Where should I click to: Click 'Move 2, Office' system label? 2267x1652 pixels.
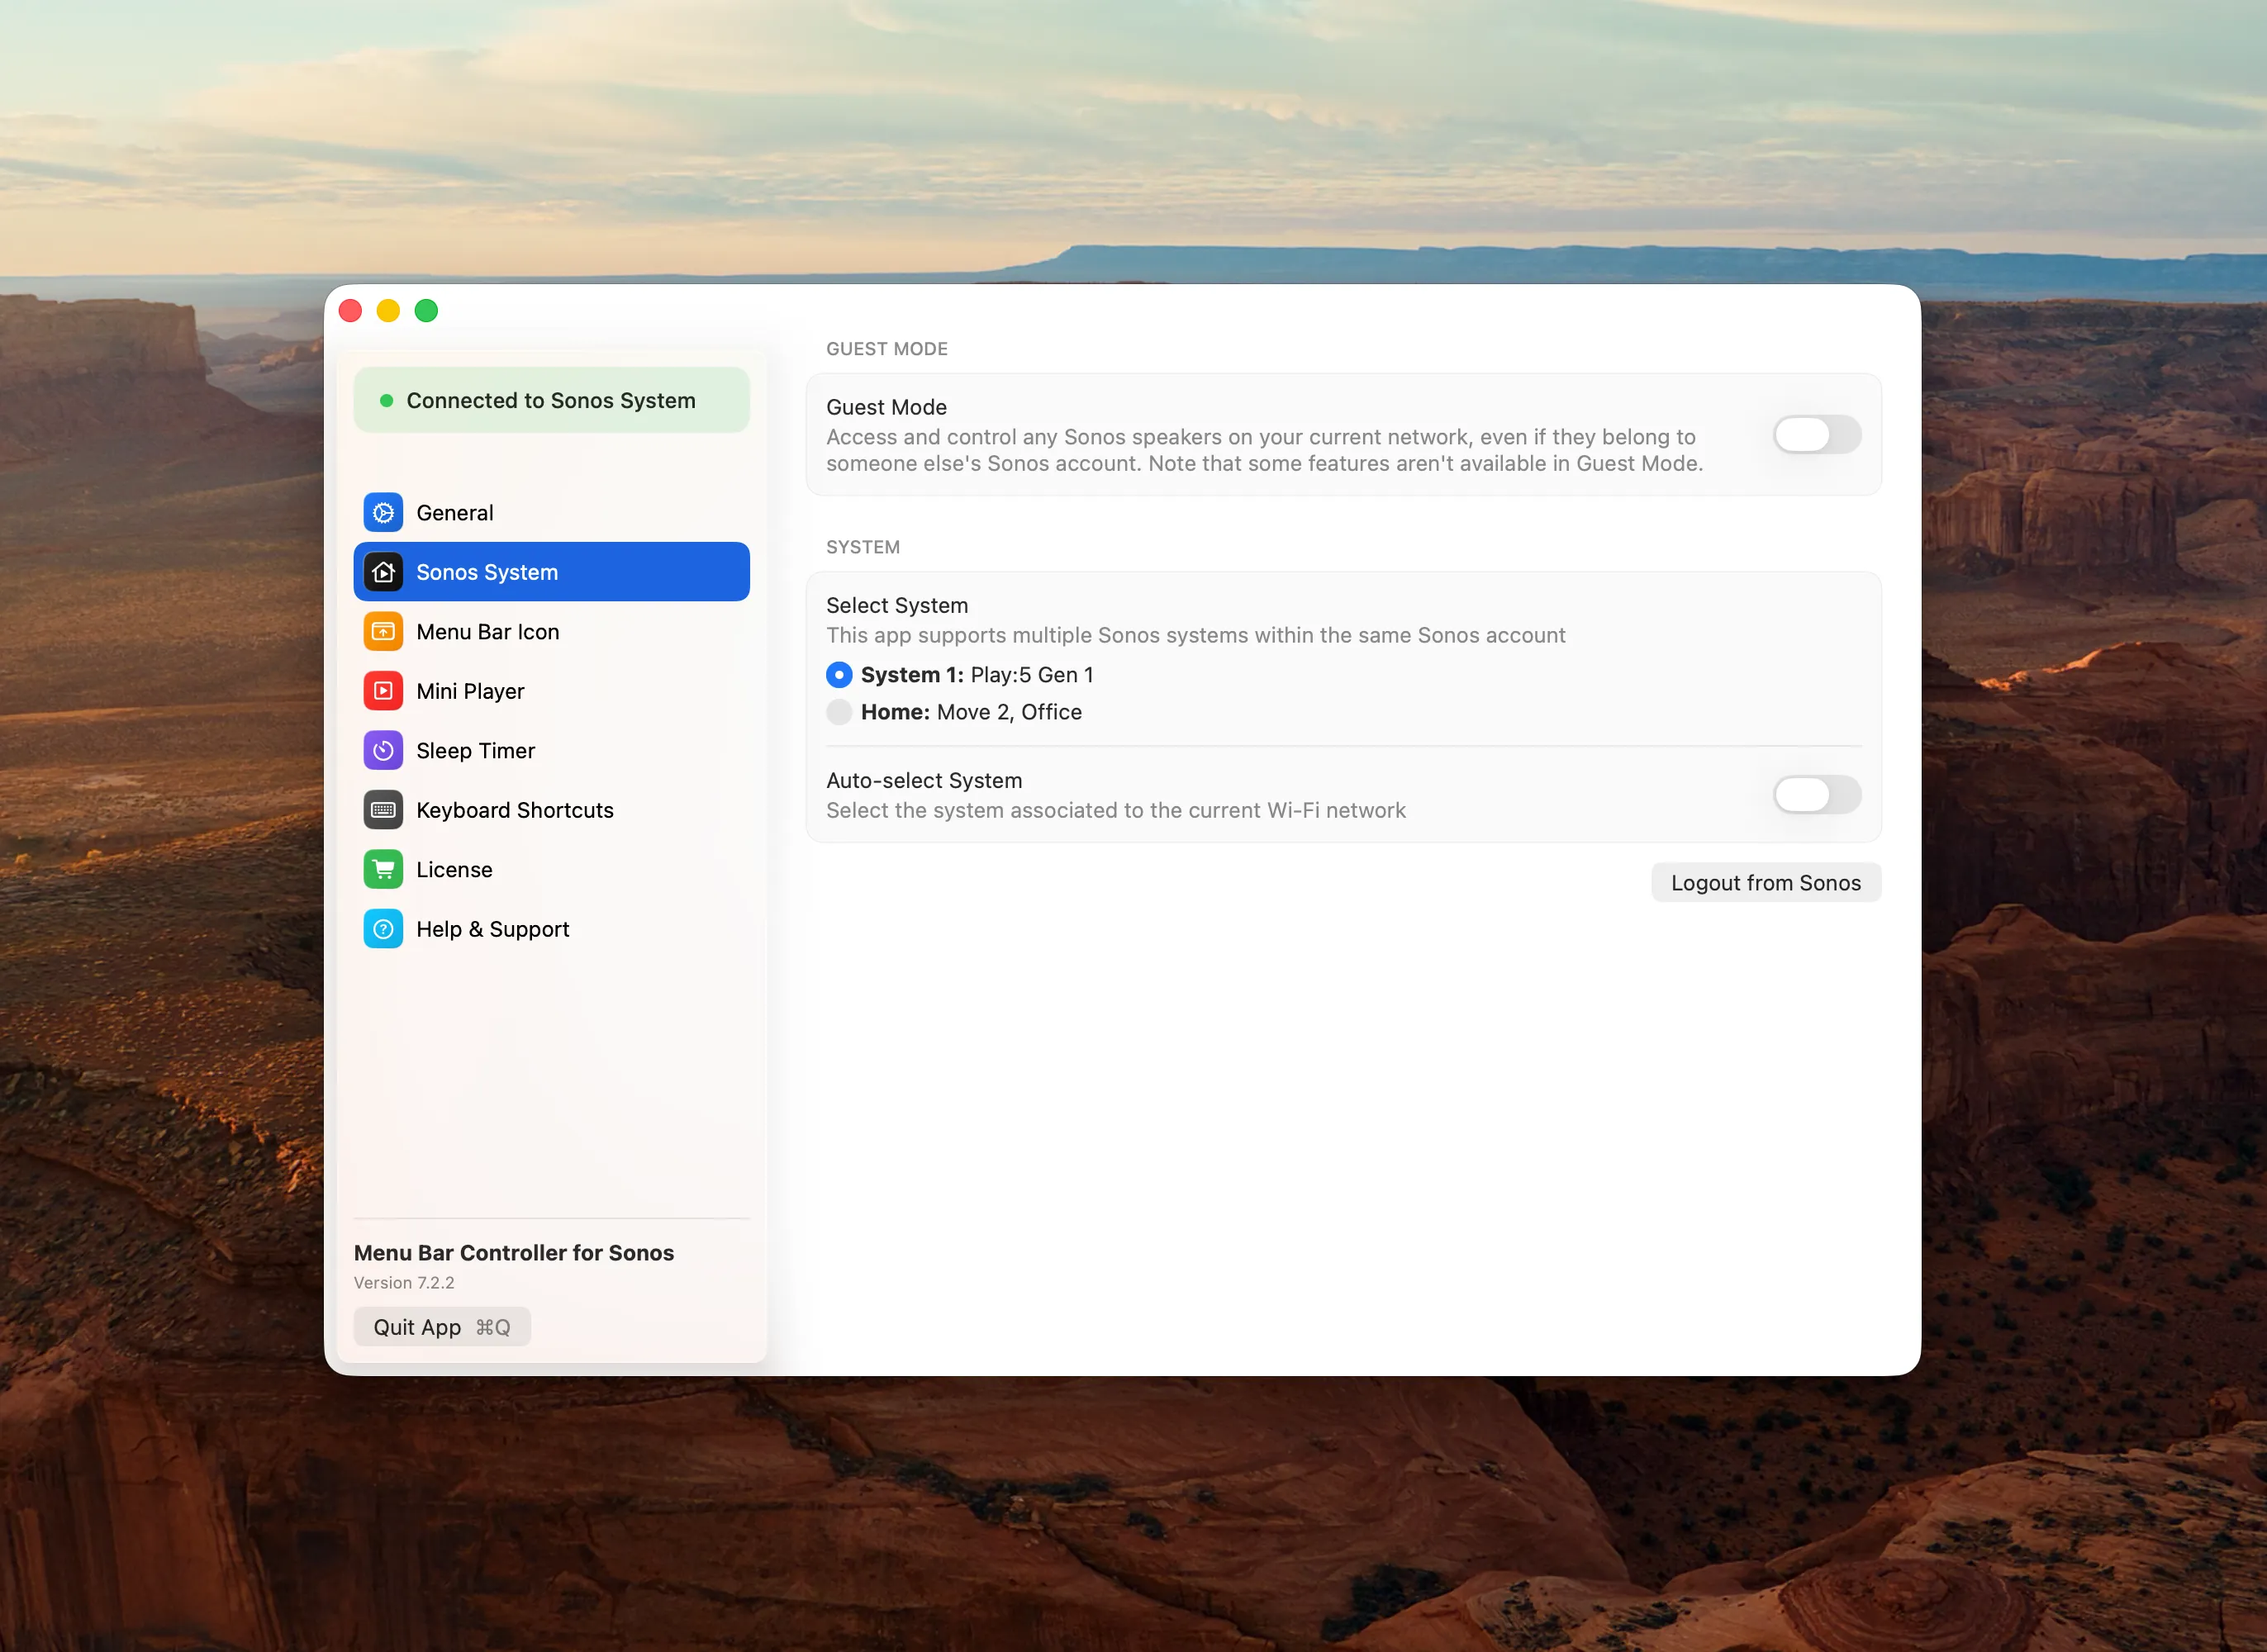tap(1009, 712)
